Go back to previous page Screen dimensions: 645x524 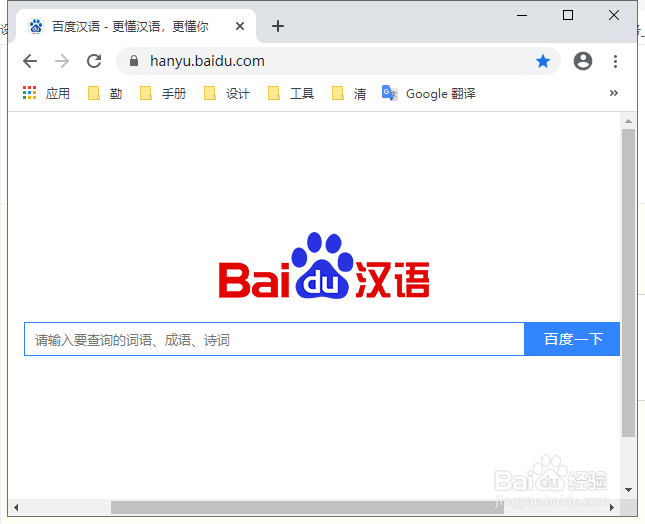(30, 61)
